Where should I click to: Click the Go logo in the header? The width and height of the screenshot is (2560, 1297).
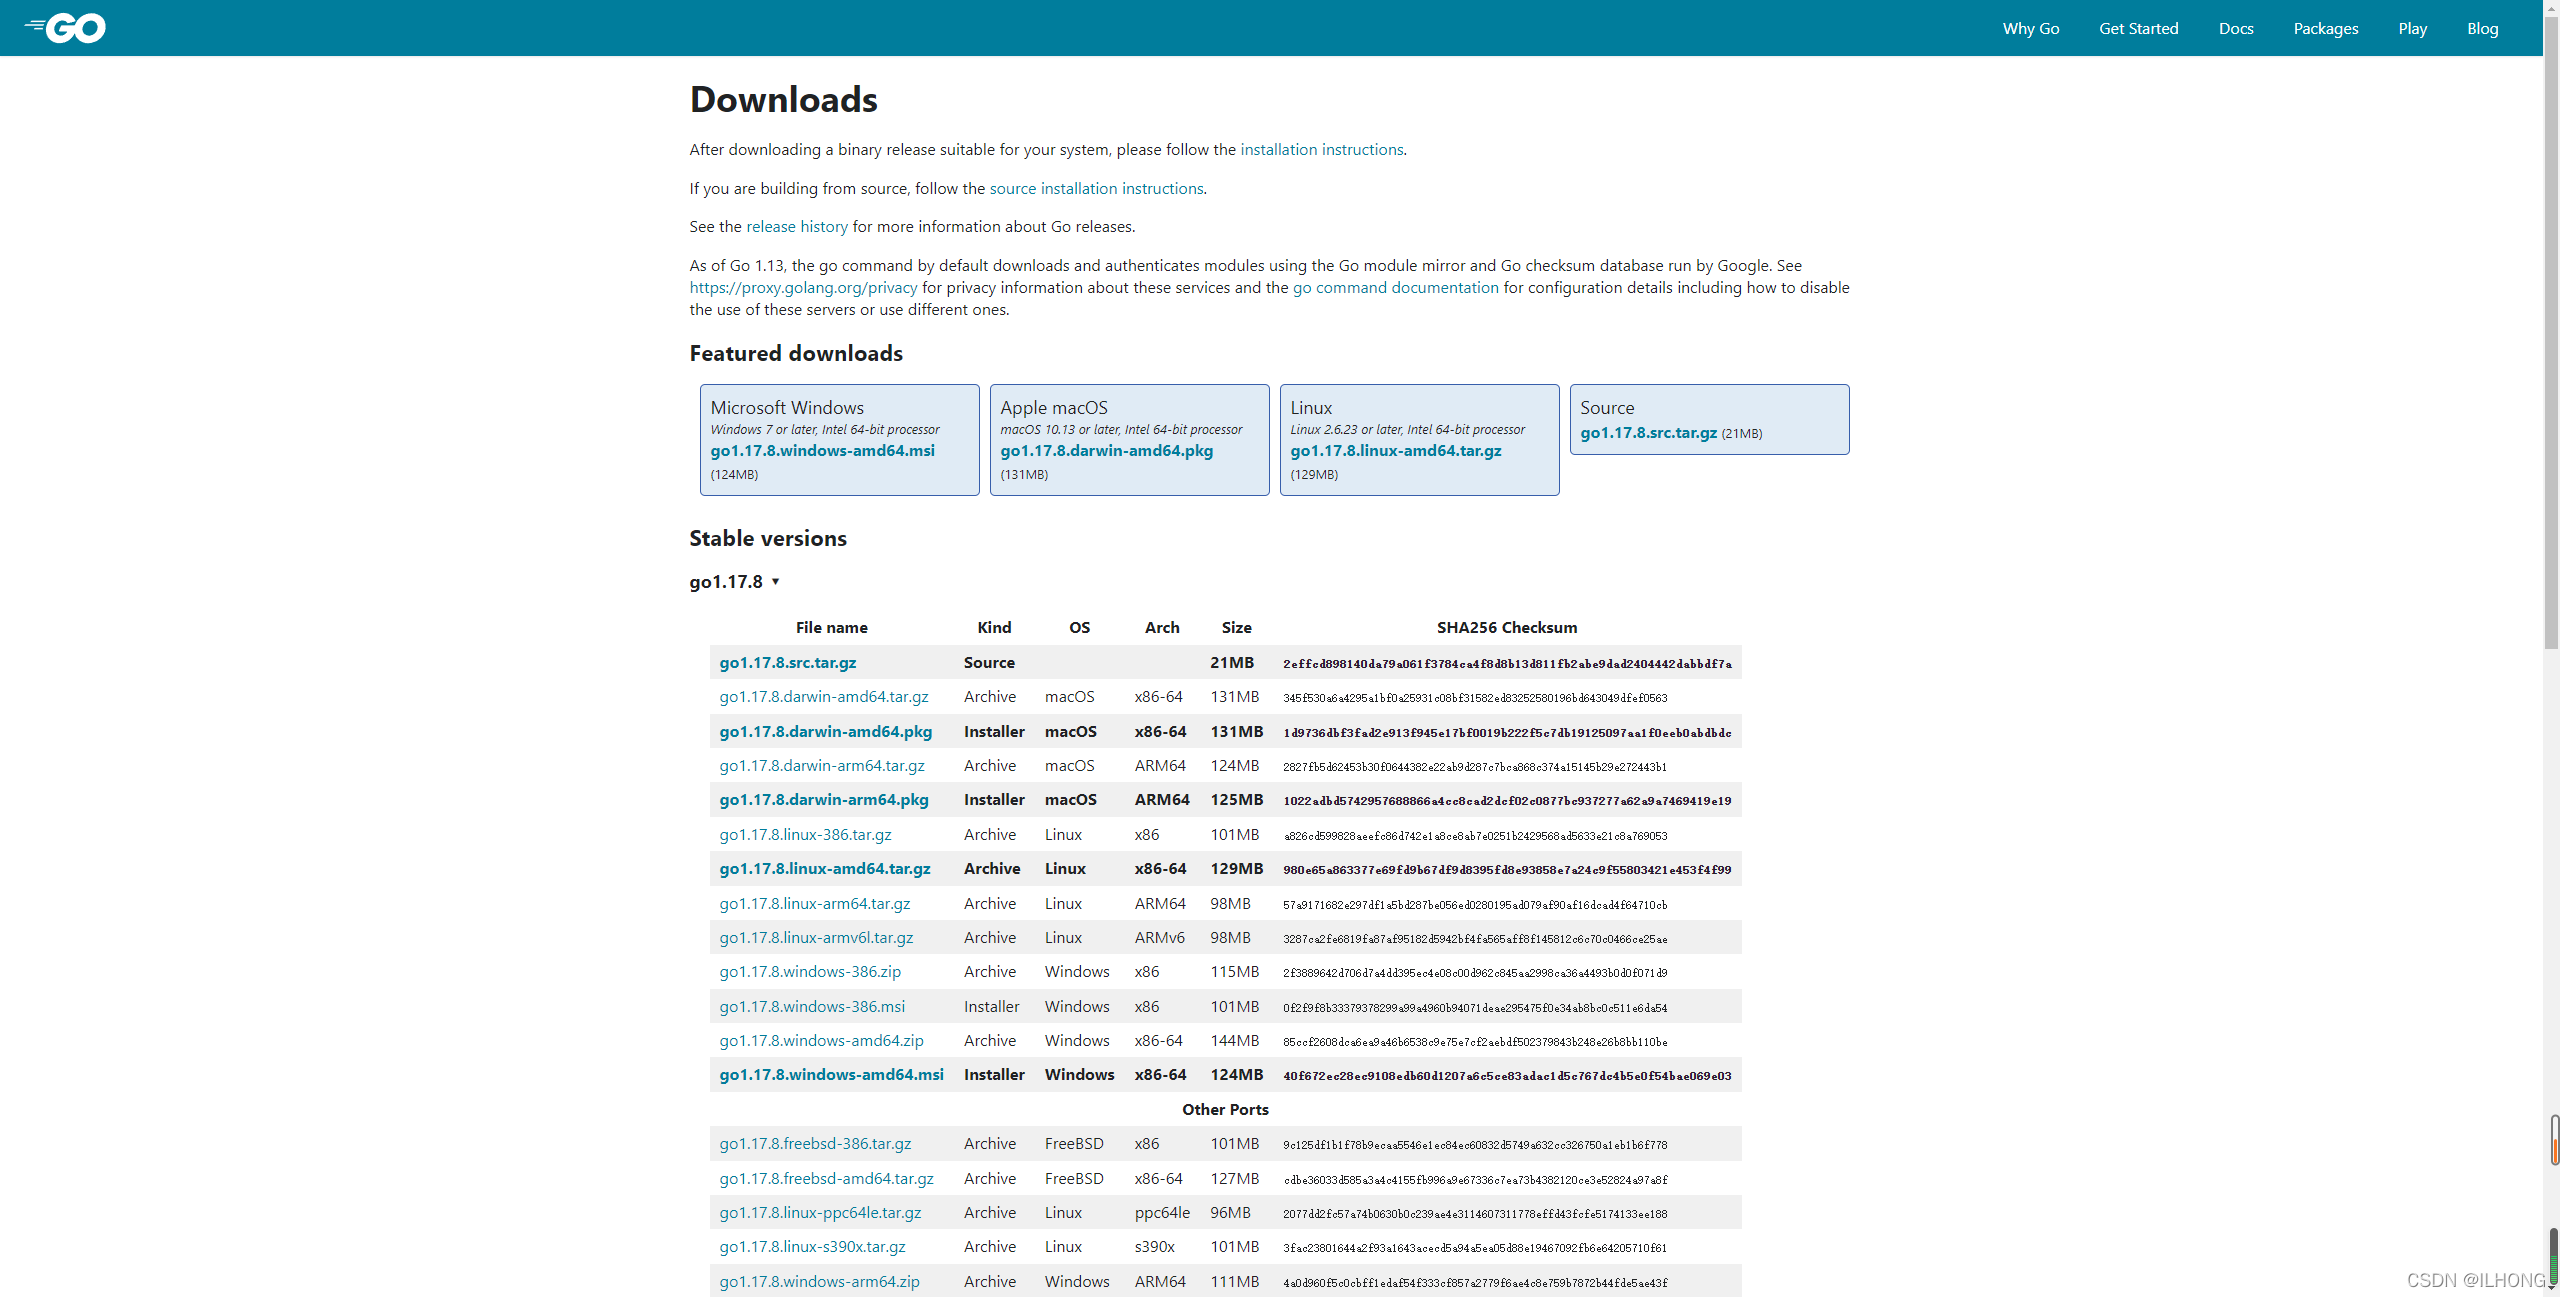[x=66, y=28]
